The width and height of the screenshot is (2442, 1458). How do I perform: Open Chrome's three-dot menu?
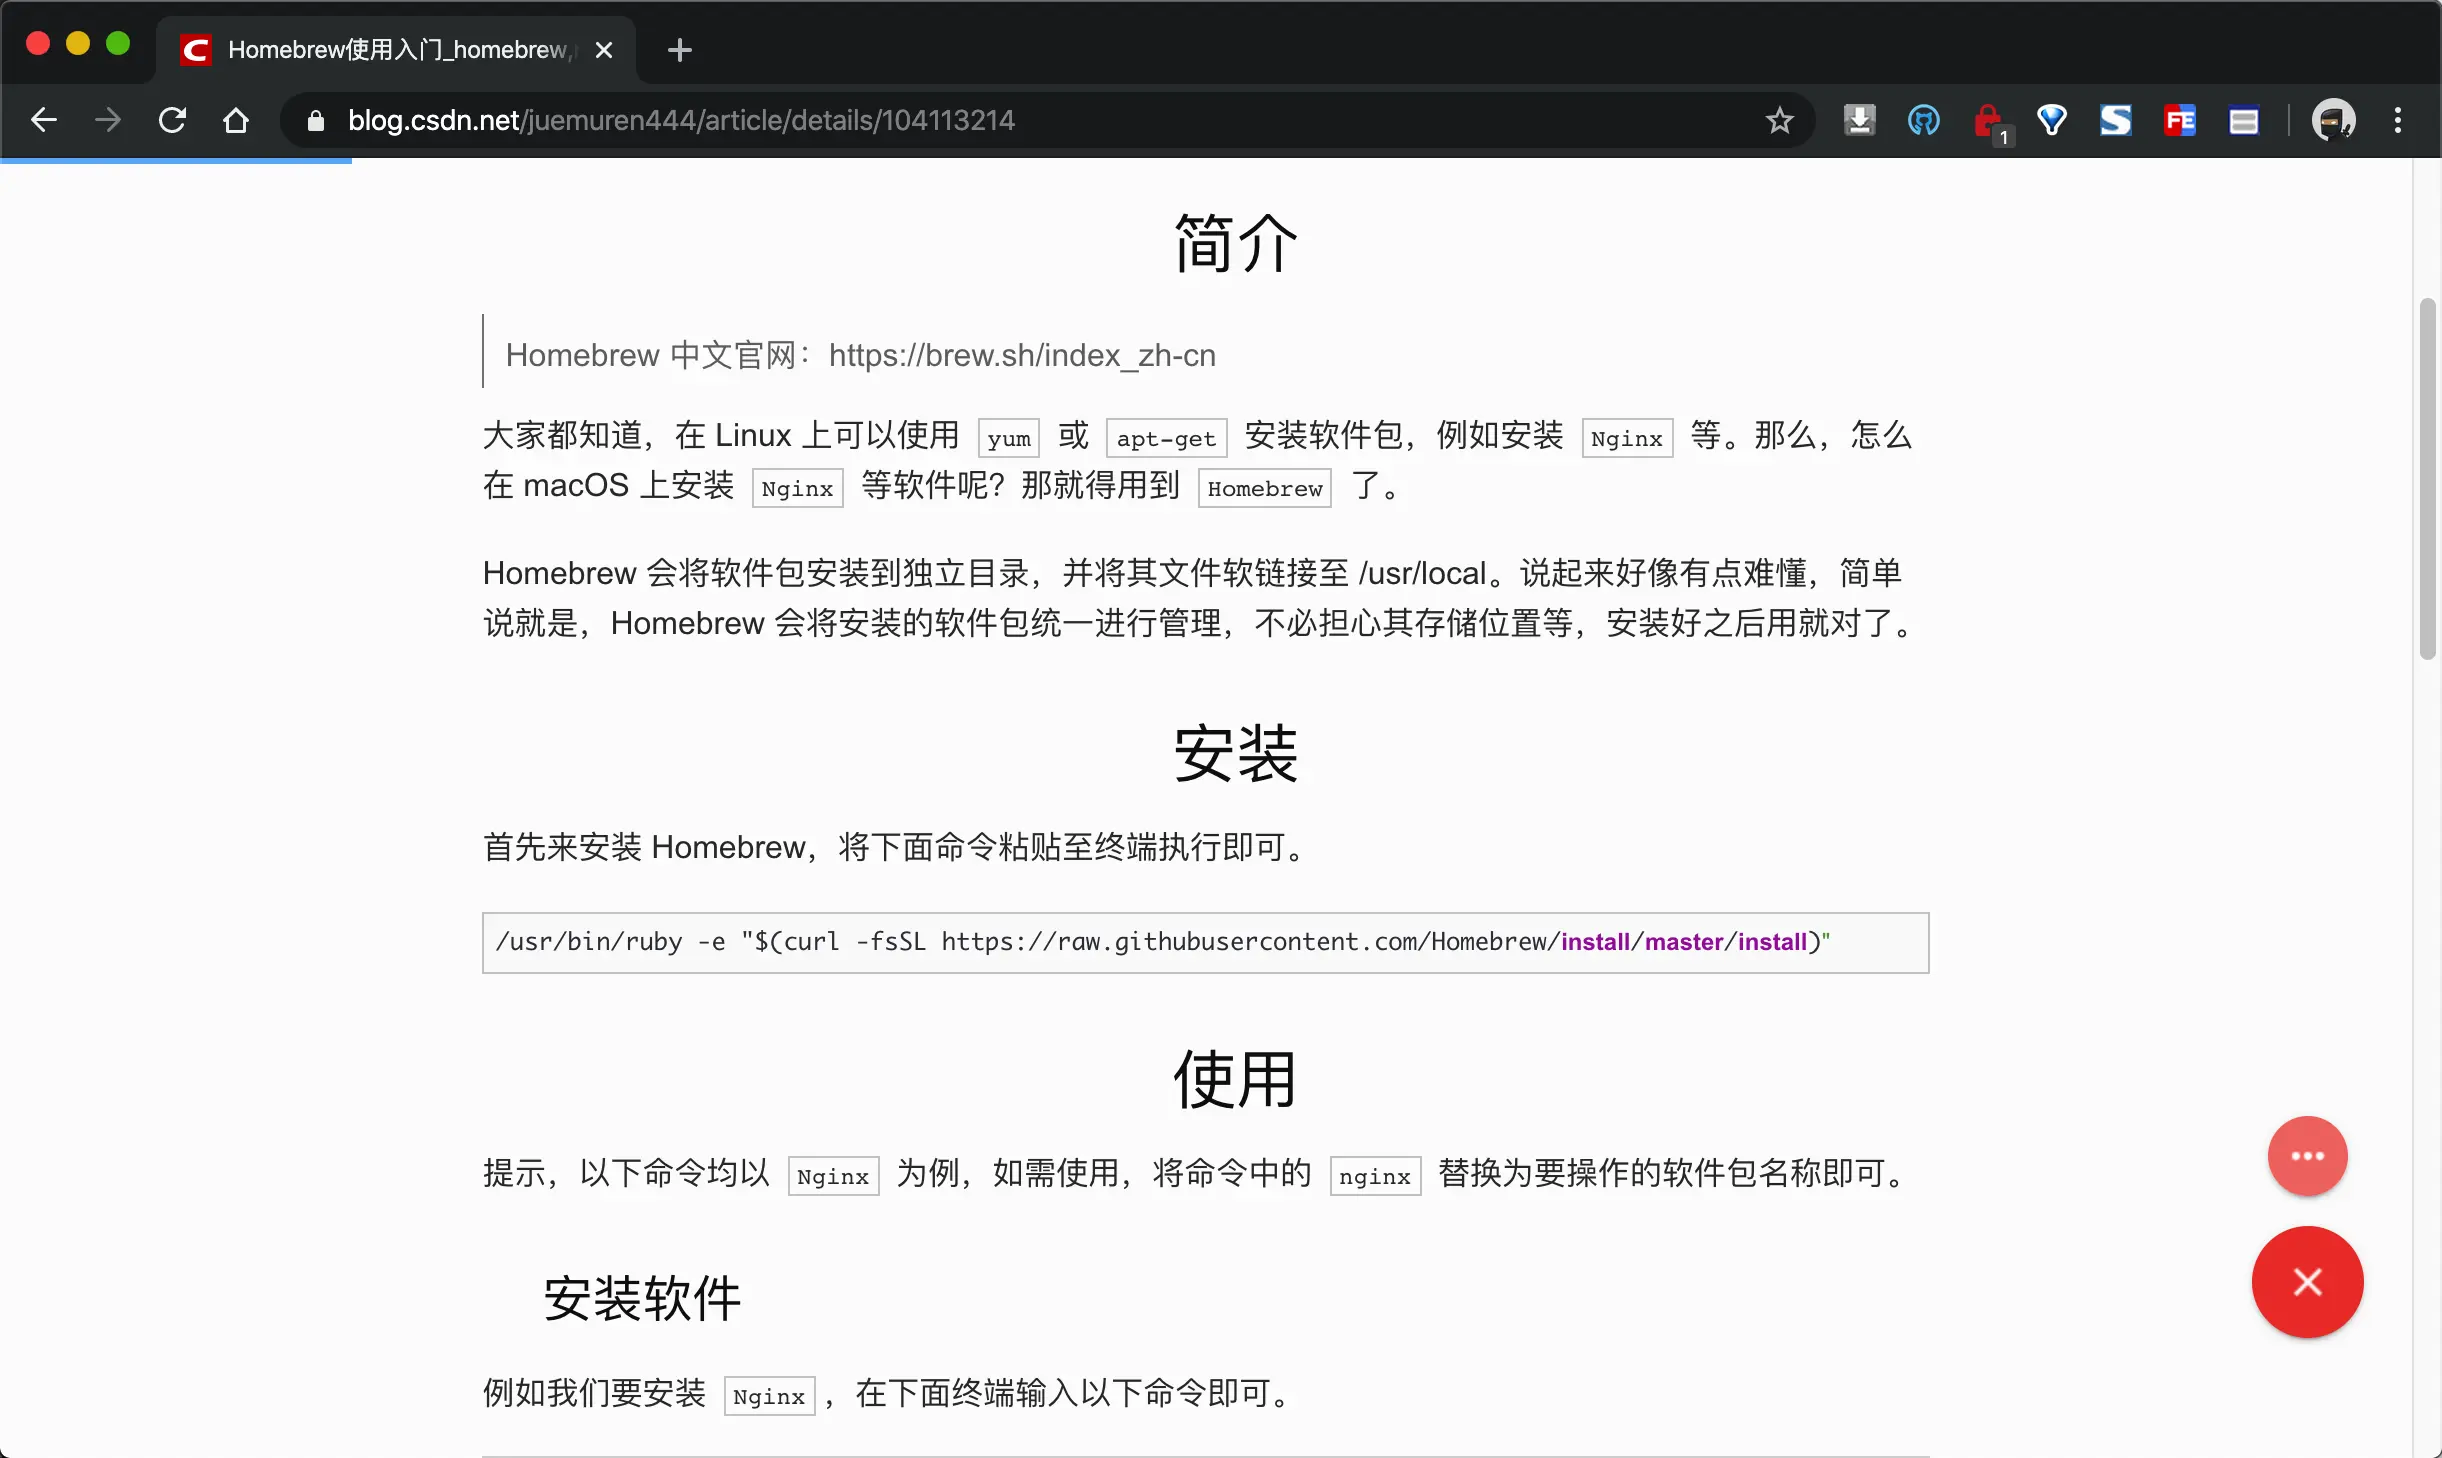pos(2398,120)
